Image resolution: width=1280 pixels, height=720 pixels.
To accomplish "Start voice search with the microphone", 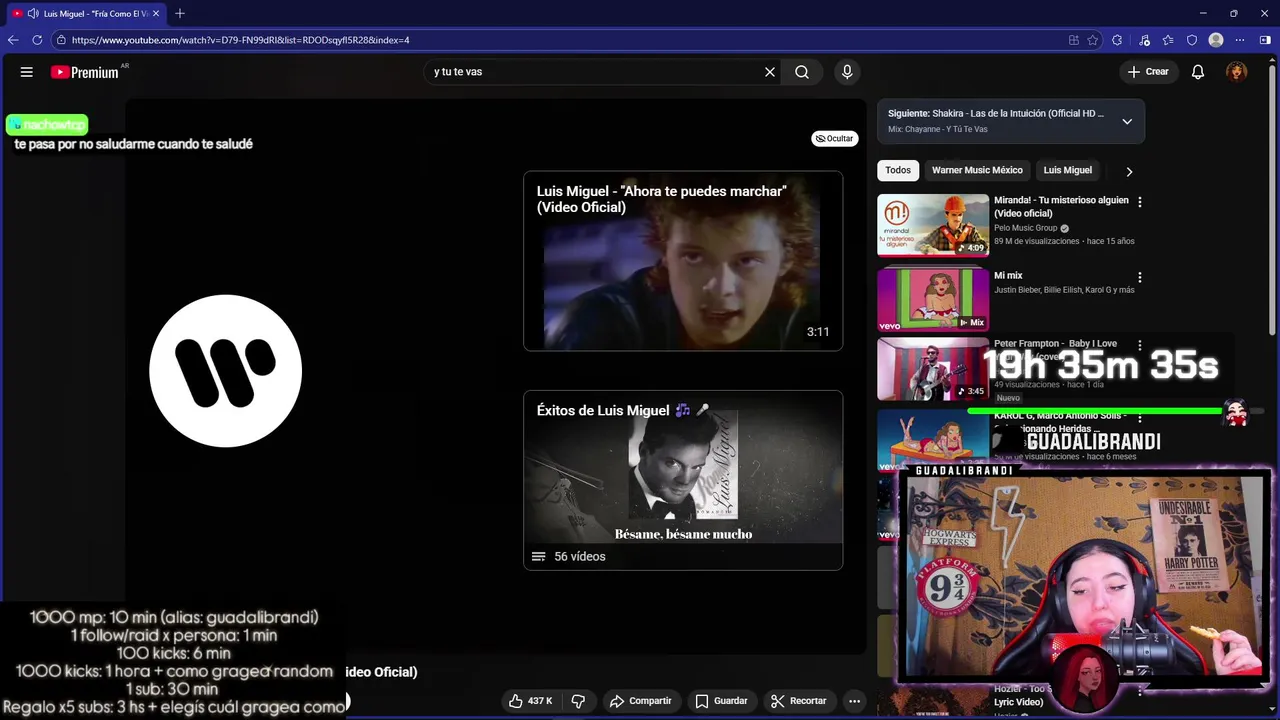I will (x=847, y=72).
